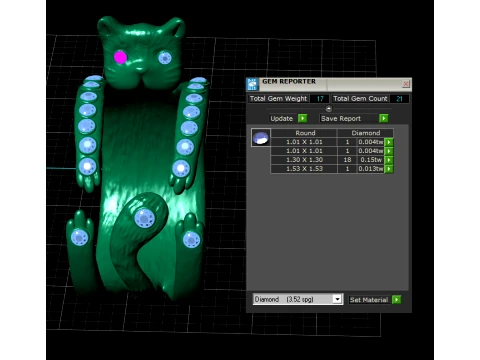The height and width of the screenshot is (360, 480).
Task: Click the green arrow beside Update
Action: click(x=302, y=118)
